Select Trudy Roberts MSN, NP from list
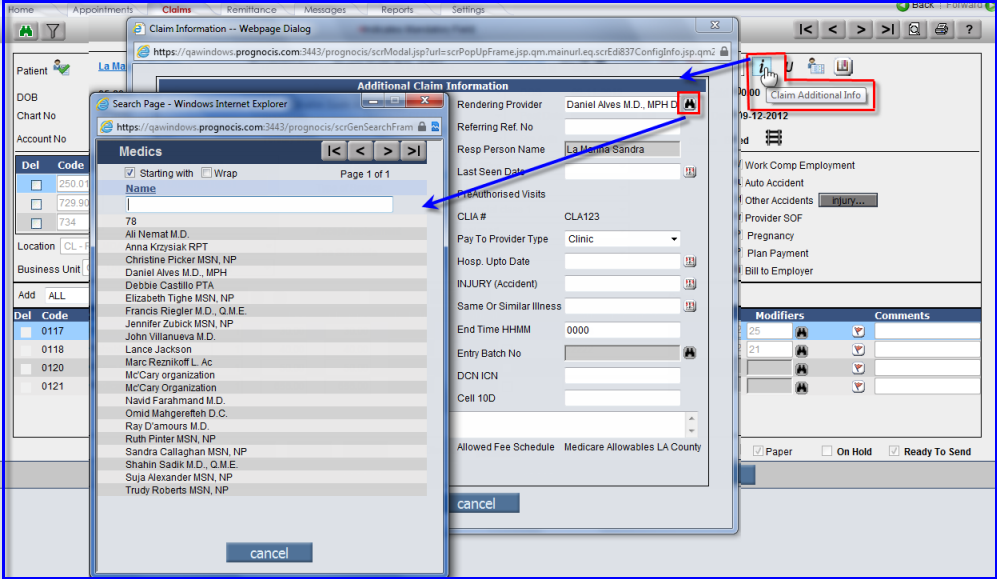The image size is (997, 579). (177, 490)
